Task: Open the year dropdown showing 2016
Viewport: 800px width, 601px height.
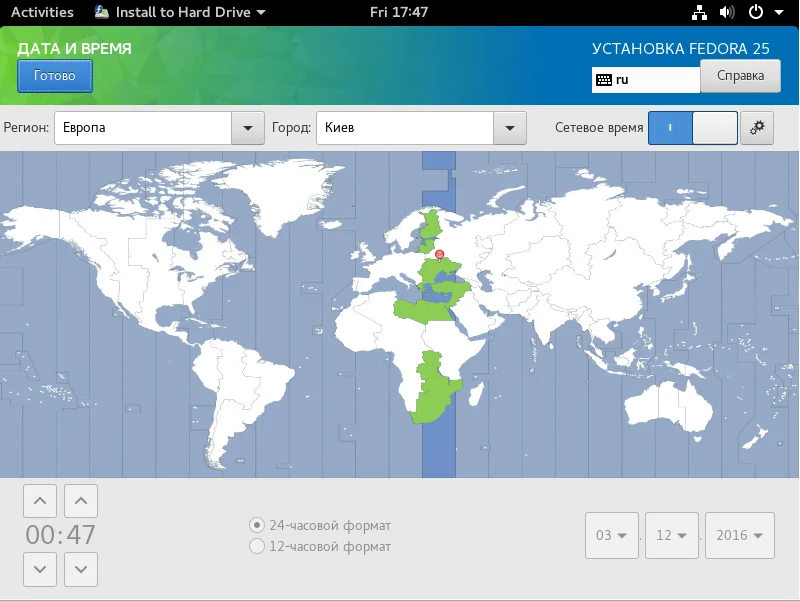Action: coord(740,535)
